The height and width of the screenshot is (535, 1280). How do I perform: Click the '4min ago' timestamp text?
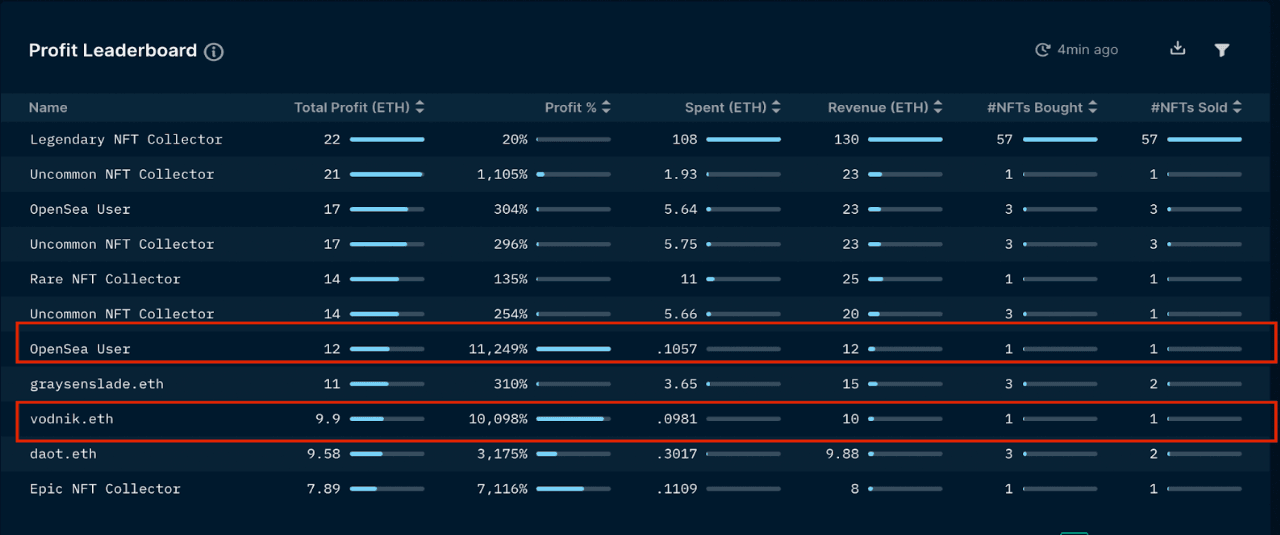coord(1088,50)
